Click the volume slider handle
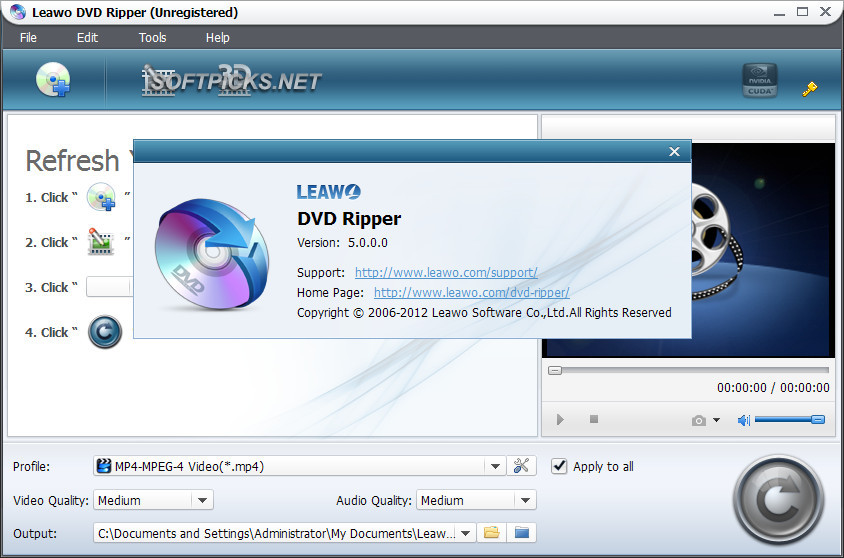 (x=817, y=420)
